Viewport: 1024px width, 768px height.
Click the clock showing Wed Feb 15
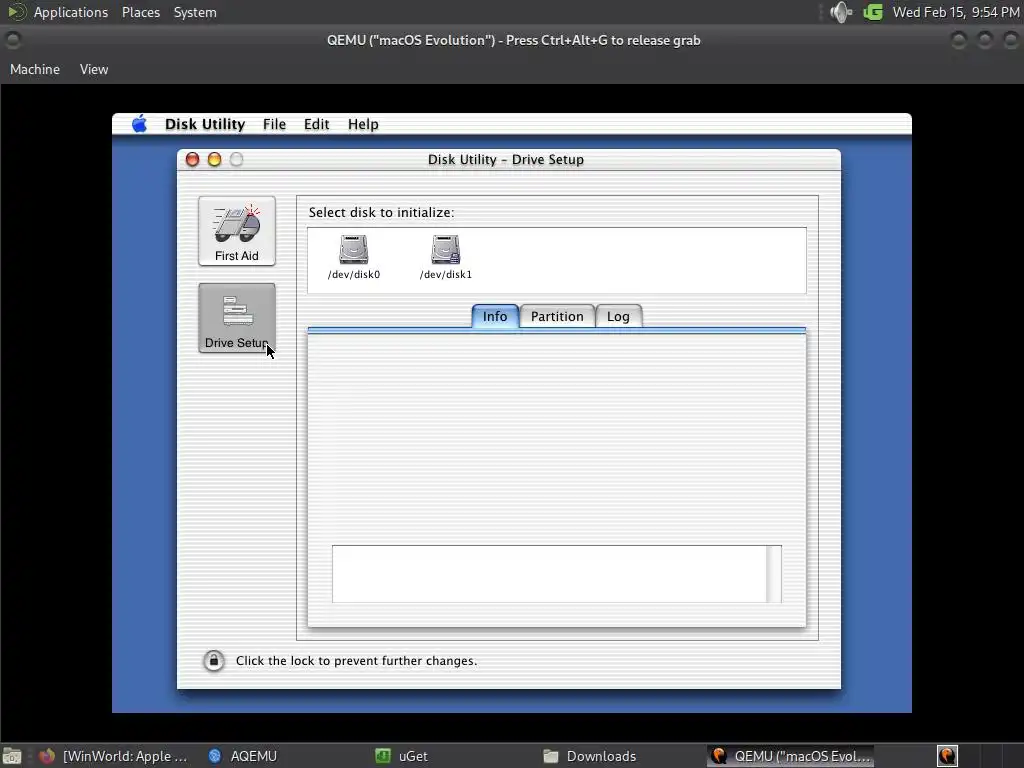pyautogui.click(x=955, y=12)
